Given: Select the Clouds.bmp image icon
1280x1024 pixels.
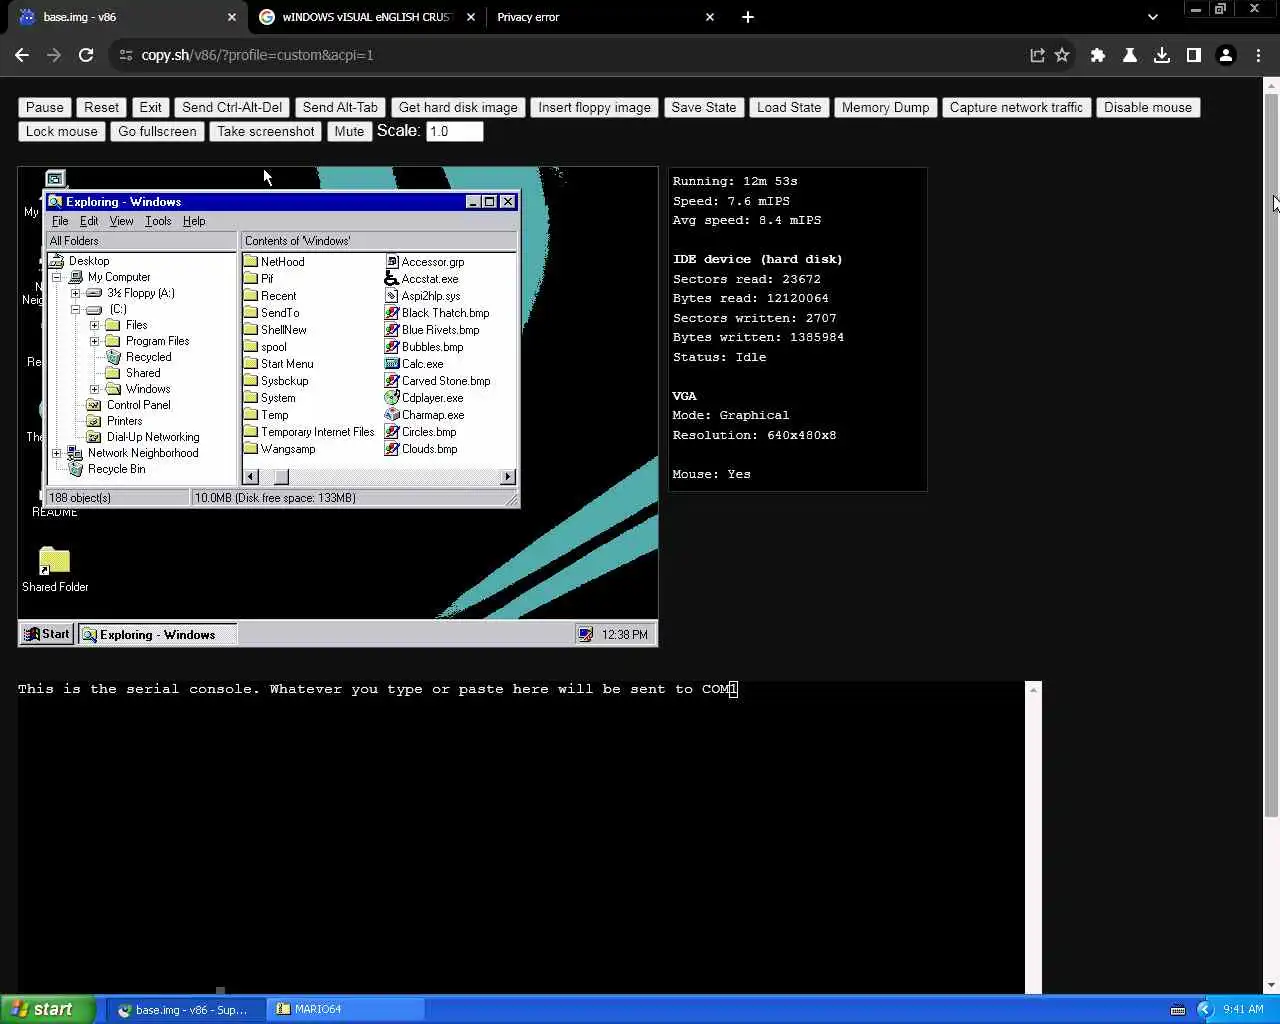Looking at the screenshot, I should [392, 449].
